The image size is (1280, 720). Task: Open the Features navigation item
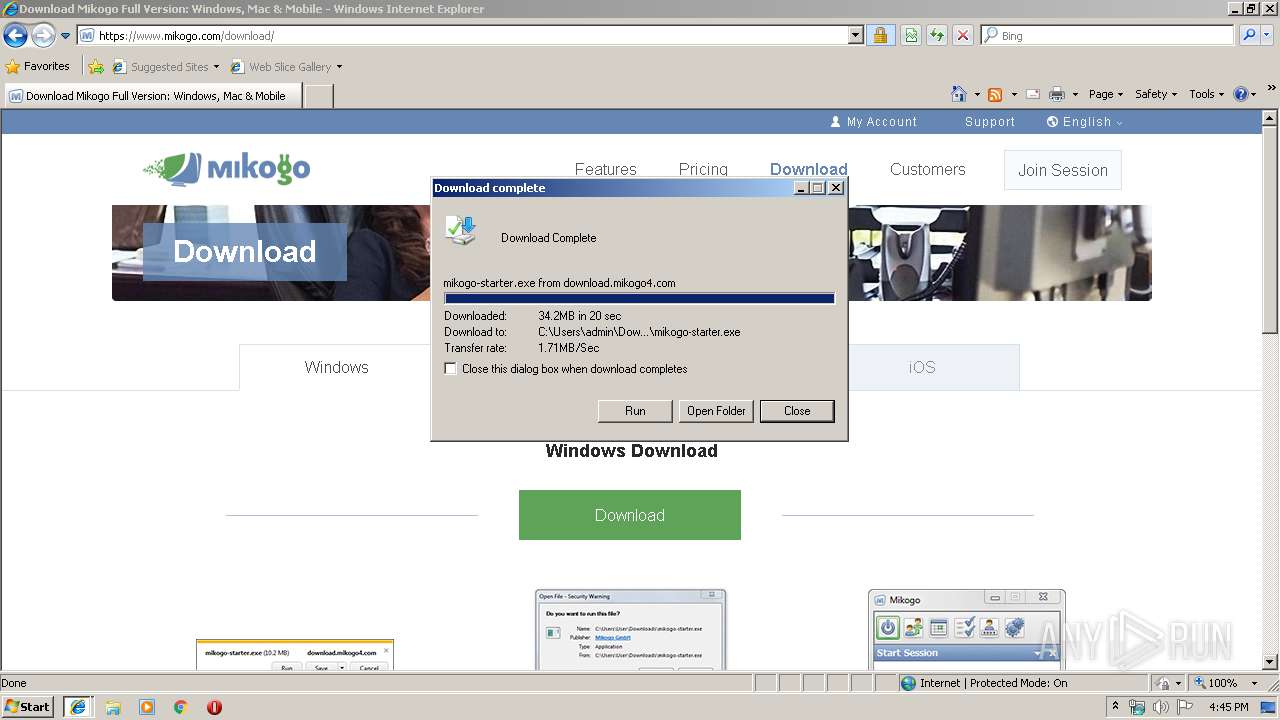605,169
